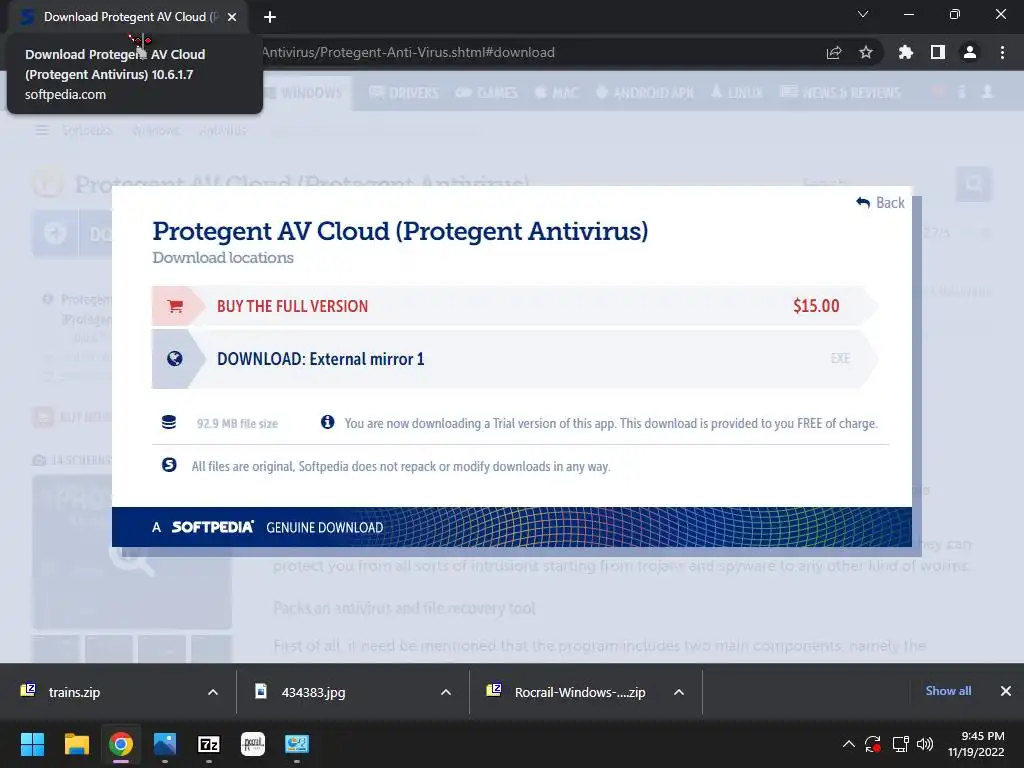Open the MAC category tab

click(557, 93)
